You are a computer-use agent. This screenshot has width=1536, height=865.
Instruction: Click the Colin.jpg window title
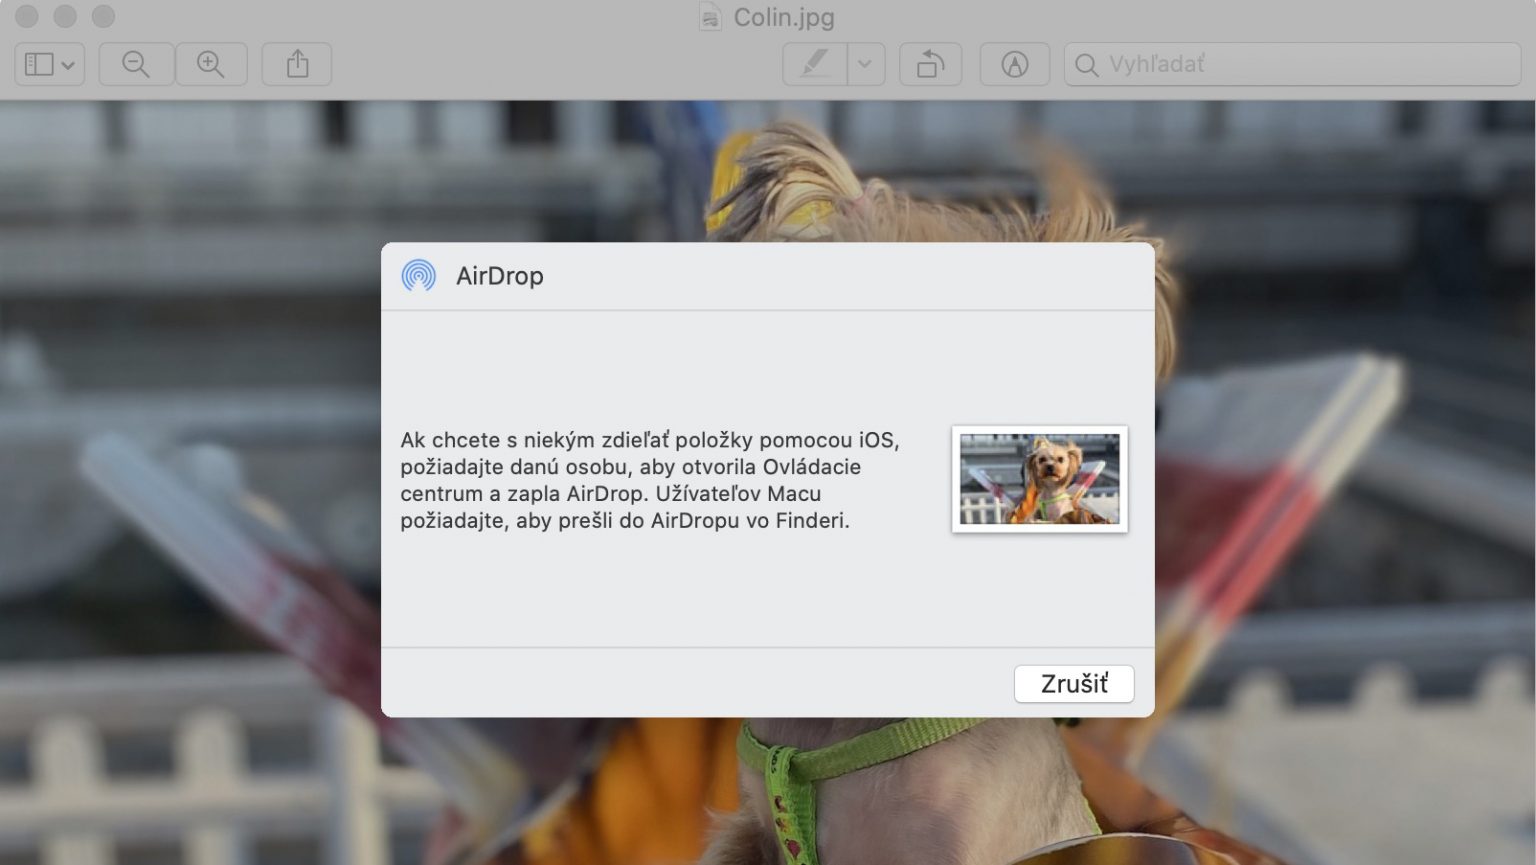pos(784,17)
